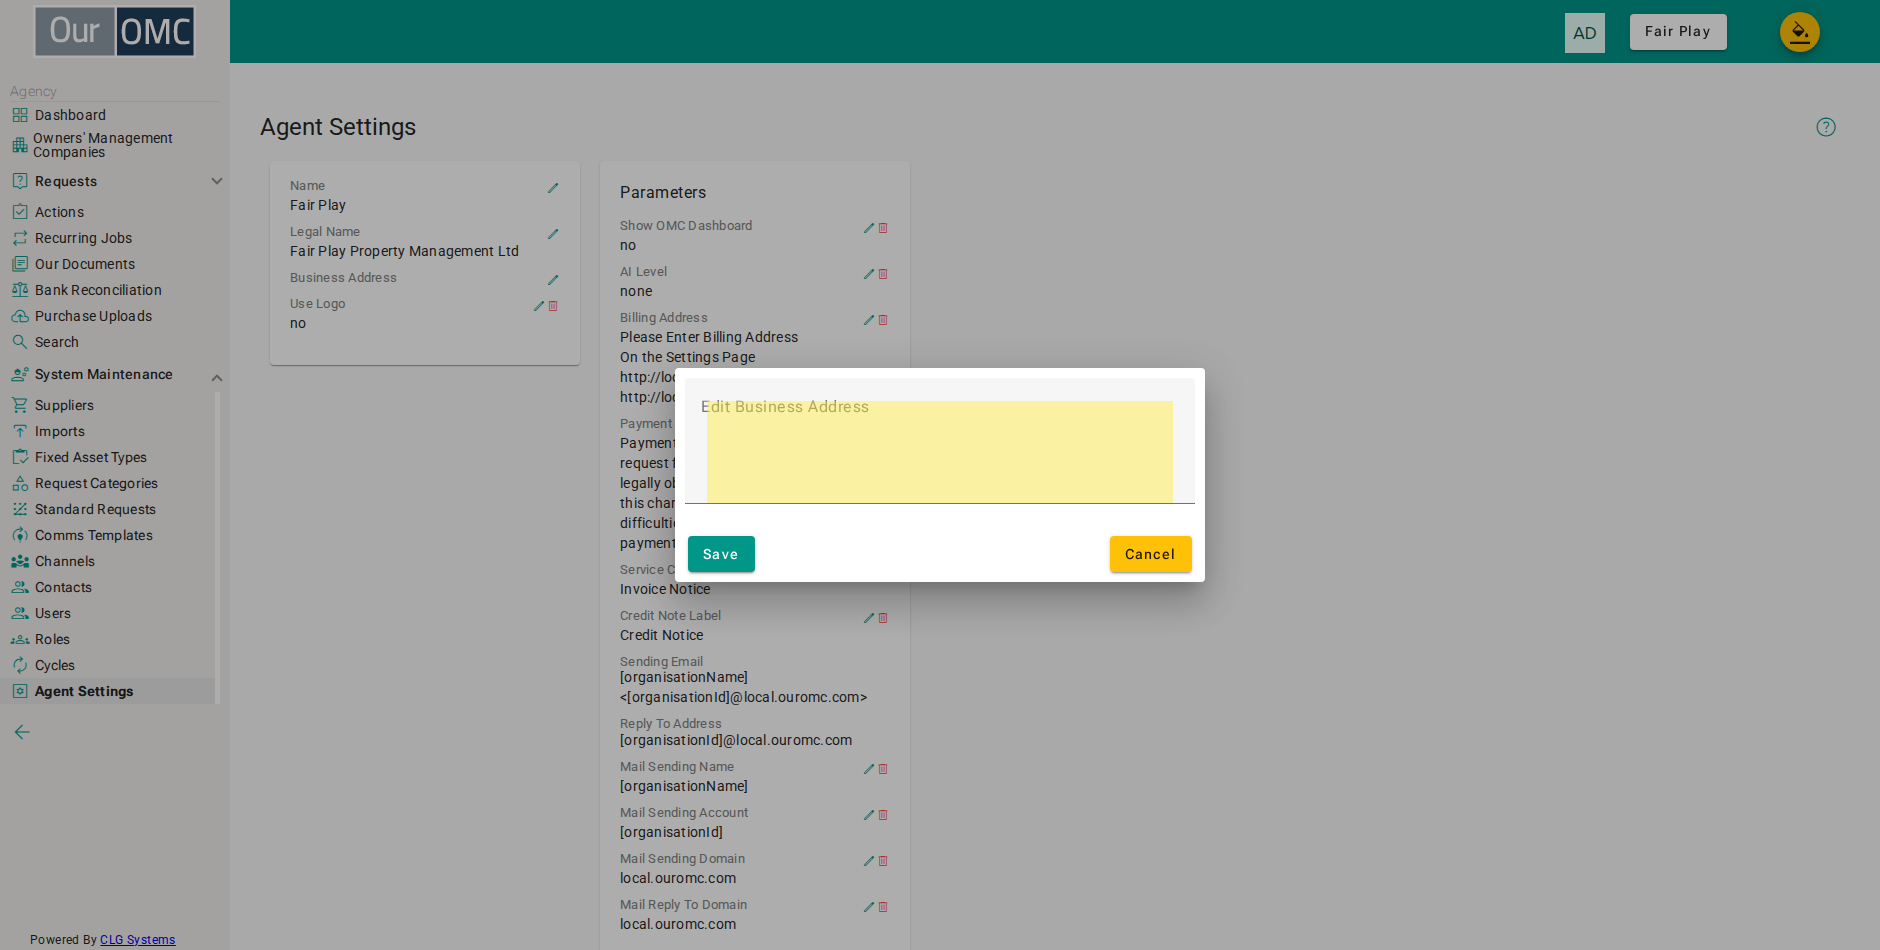Viewport: 1880px width, 950px height.
Task: Delete the Use Logo trash icon
Action: click(553, 306)
